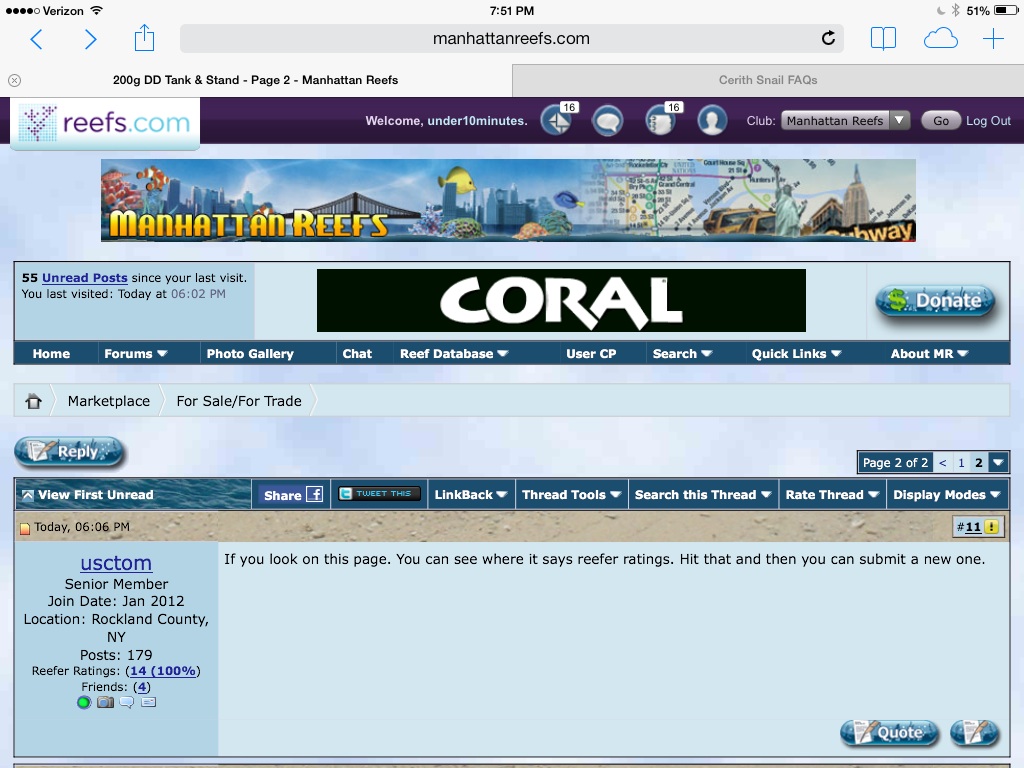Open usctom's profile link
The height and width of the screenshot is (768, 1024).
116,562
